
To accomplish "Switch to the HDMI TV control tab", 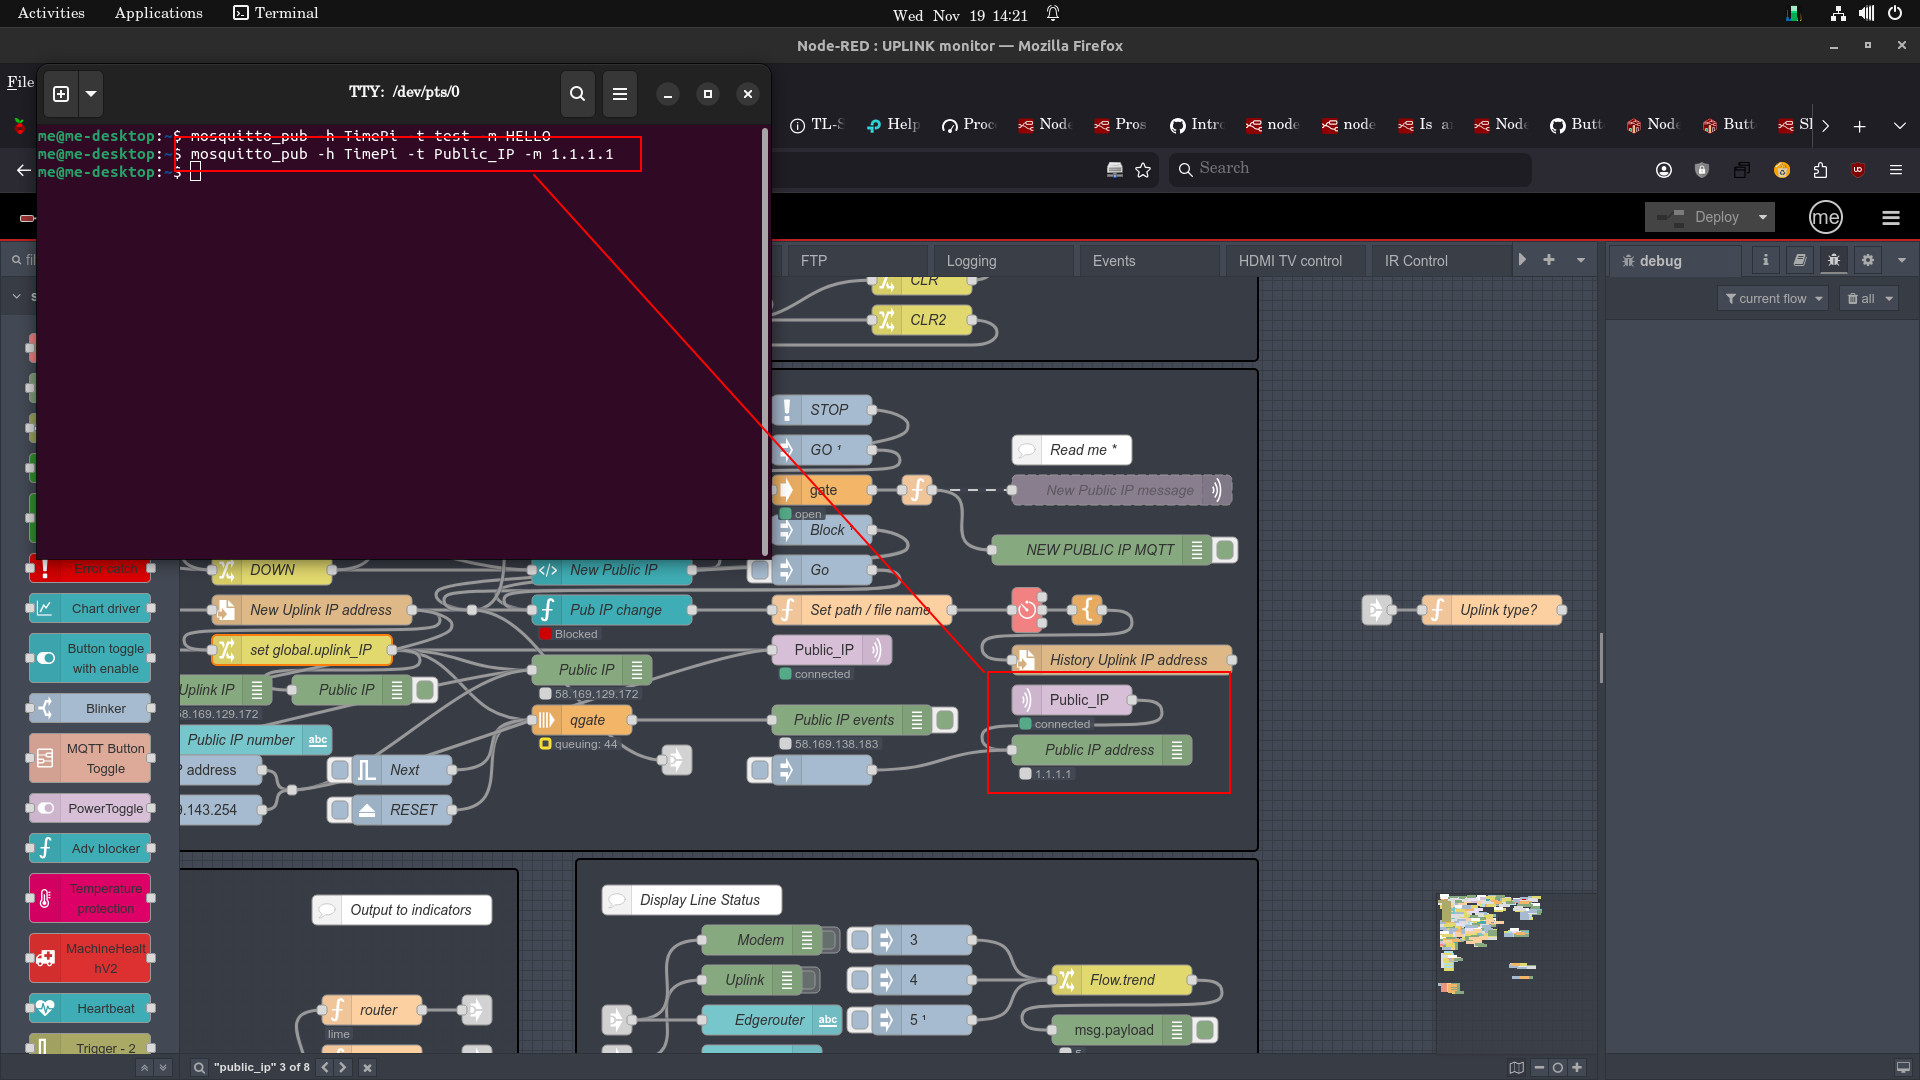I will (x=1289, y=261).
